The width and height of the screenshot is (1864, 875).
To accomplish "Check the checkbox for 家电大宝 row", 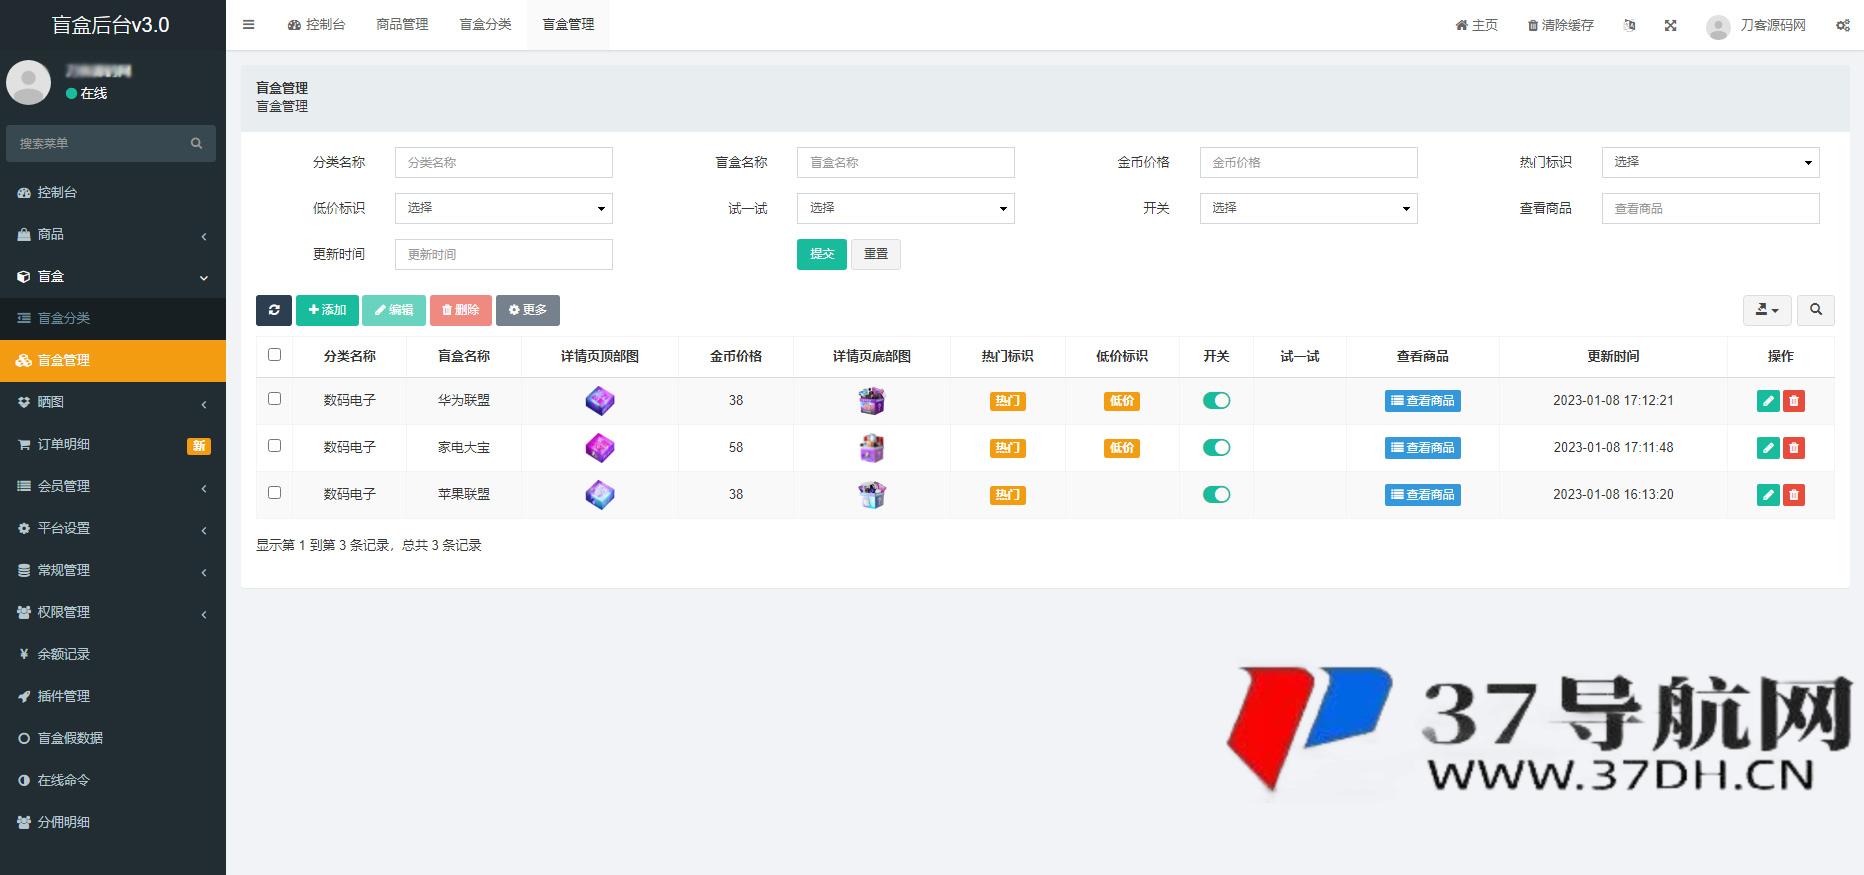I will pos(275,446).
